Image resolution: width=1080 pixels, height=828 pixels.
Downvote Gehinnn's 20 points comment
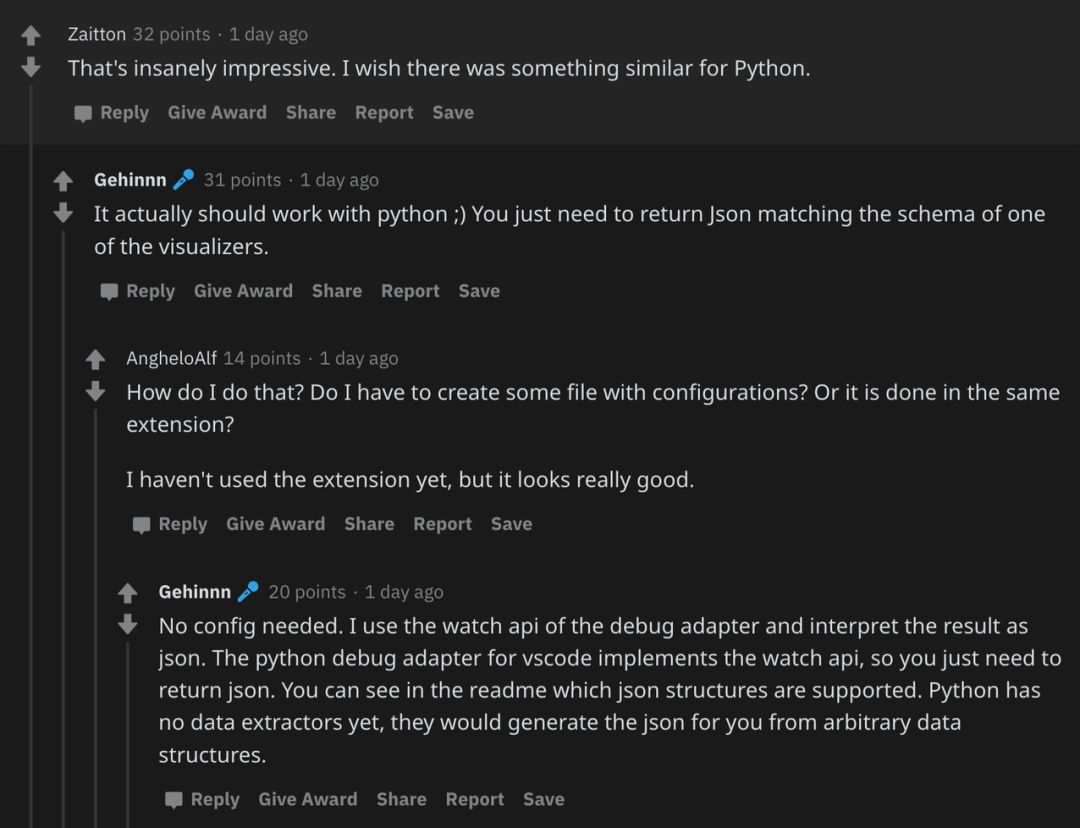click(127, 625)
